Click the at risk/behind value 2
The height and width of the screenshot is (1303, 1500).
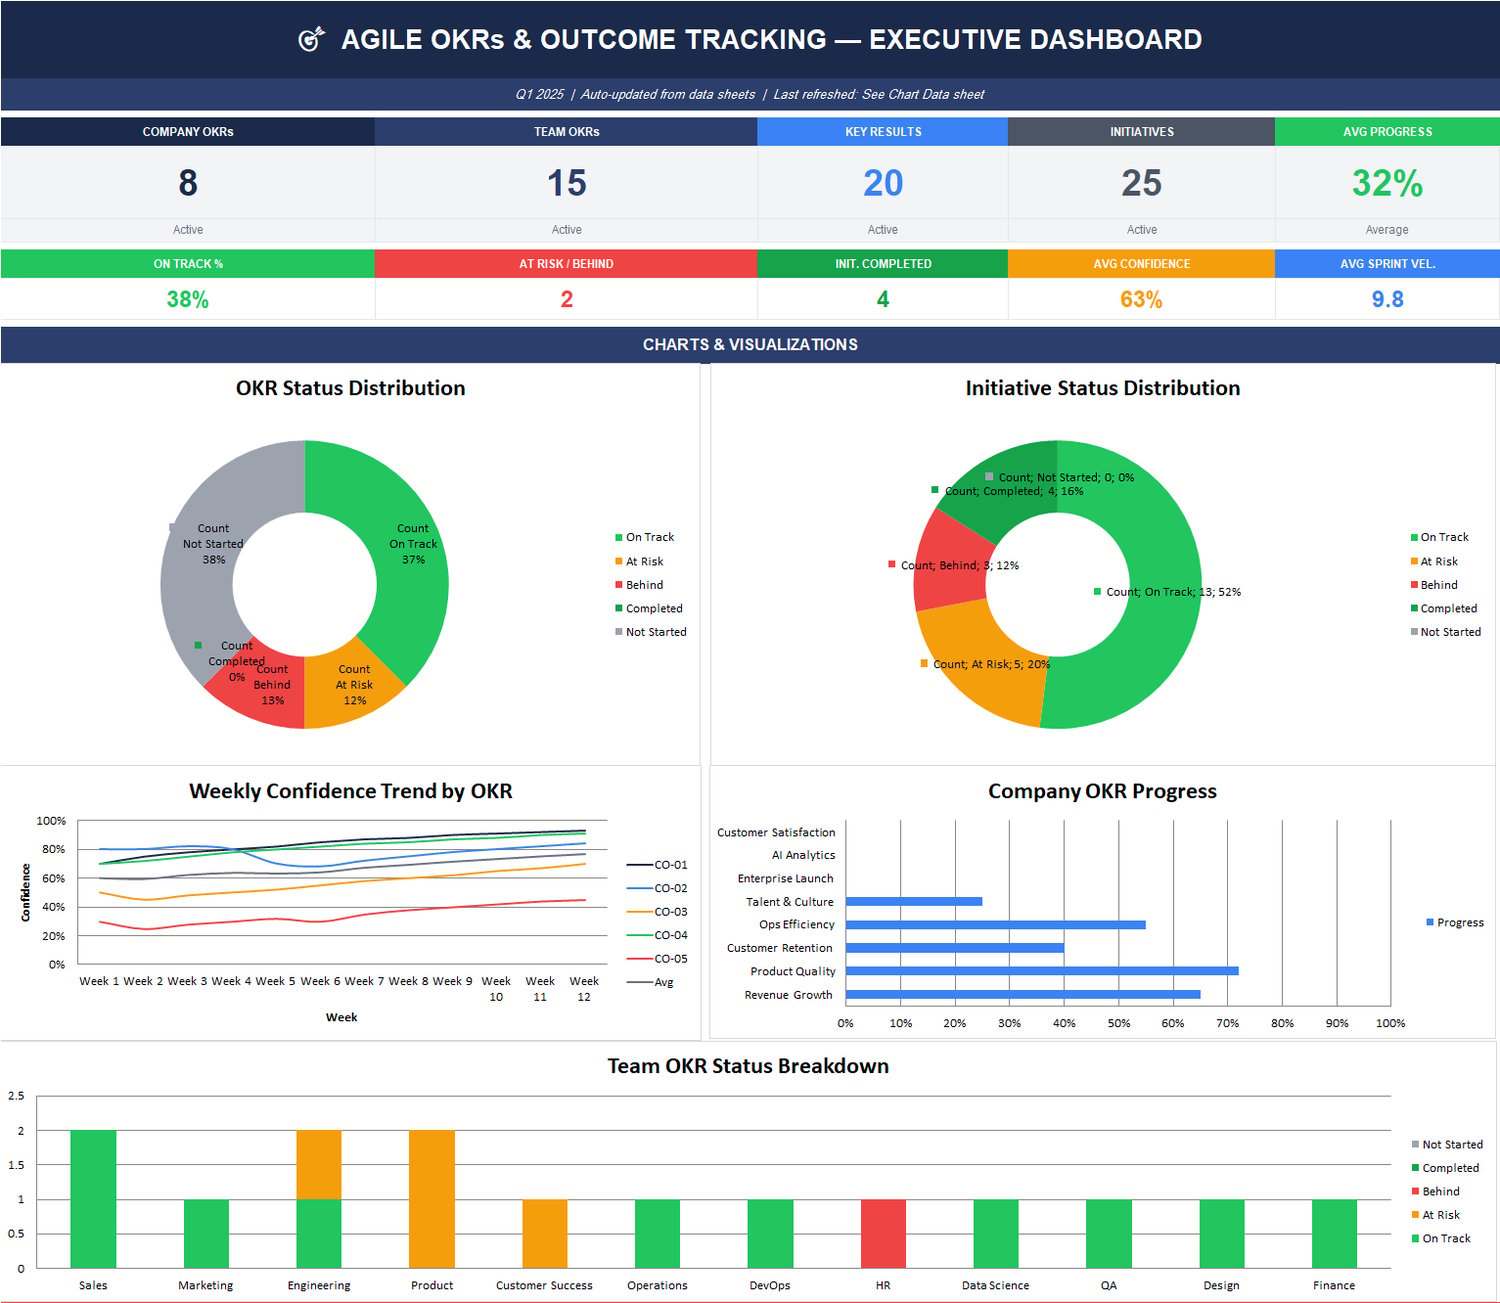point(567,299)
